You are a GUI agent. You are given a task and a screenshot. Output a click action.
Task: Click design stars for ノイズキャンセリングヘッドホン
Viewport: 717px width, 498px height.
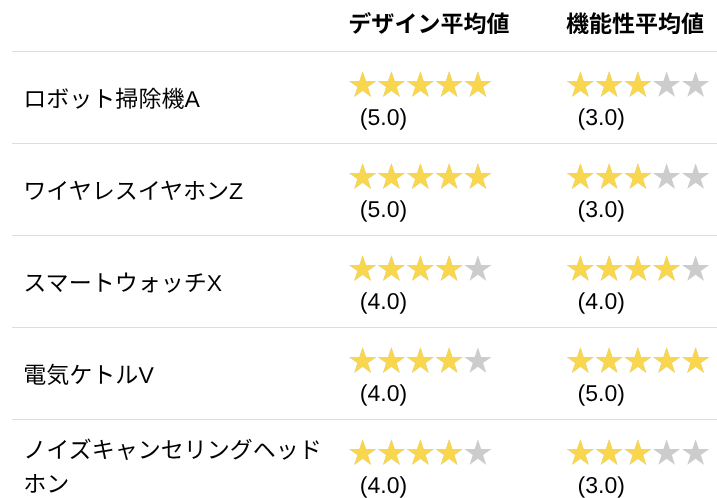pyautogui.click(x=420, y=453)
